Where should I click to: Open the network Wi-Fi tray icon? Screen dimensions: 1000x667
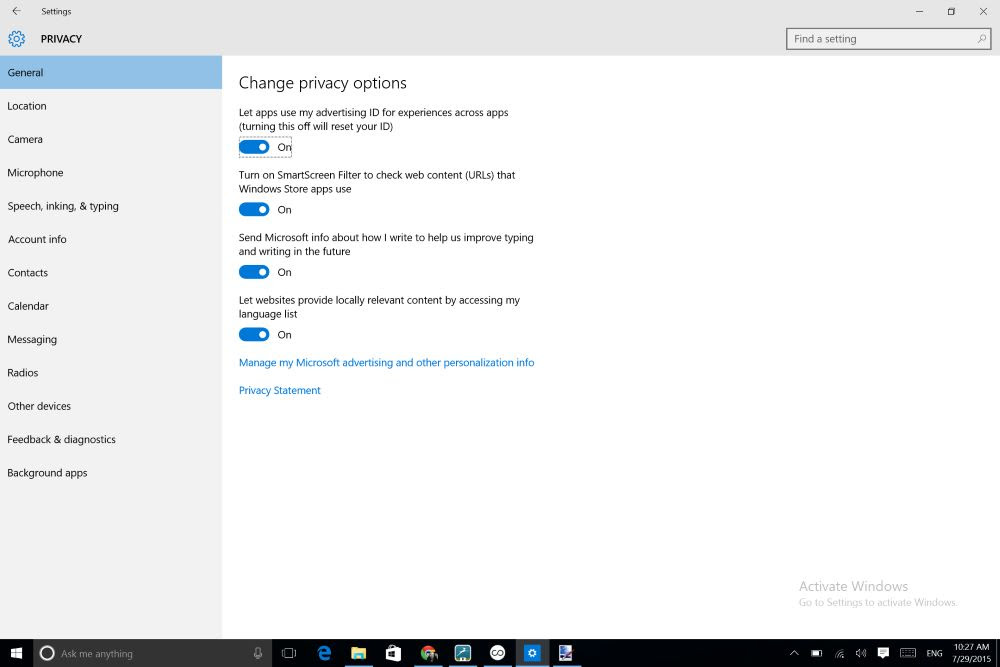[x=839, y=653]
